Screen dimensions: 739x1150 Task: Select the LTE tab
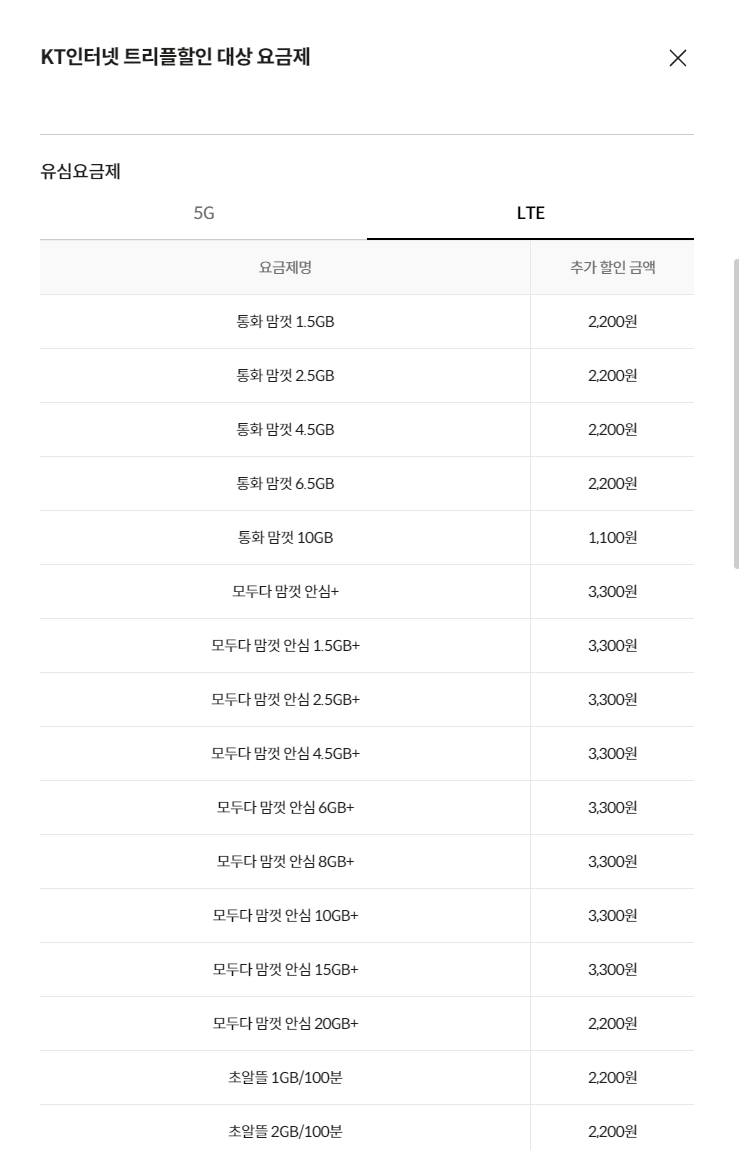[x=530, y=213]
